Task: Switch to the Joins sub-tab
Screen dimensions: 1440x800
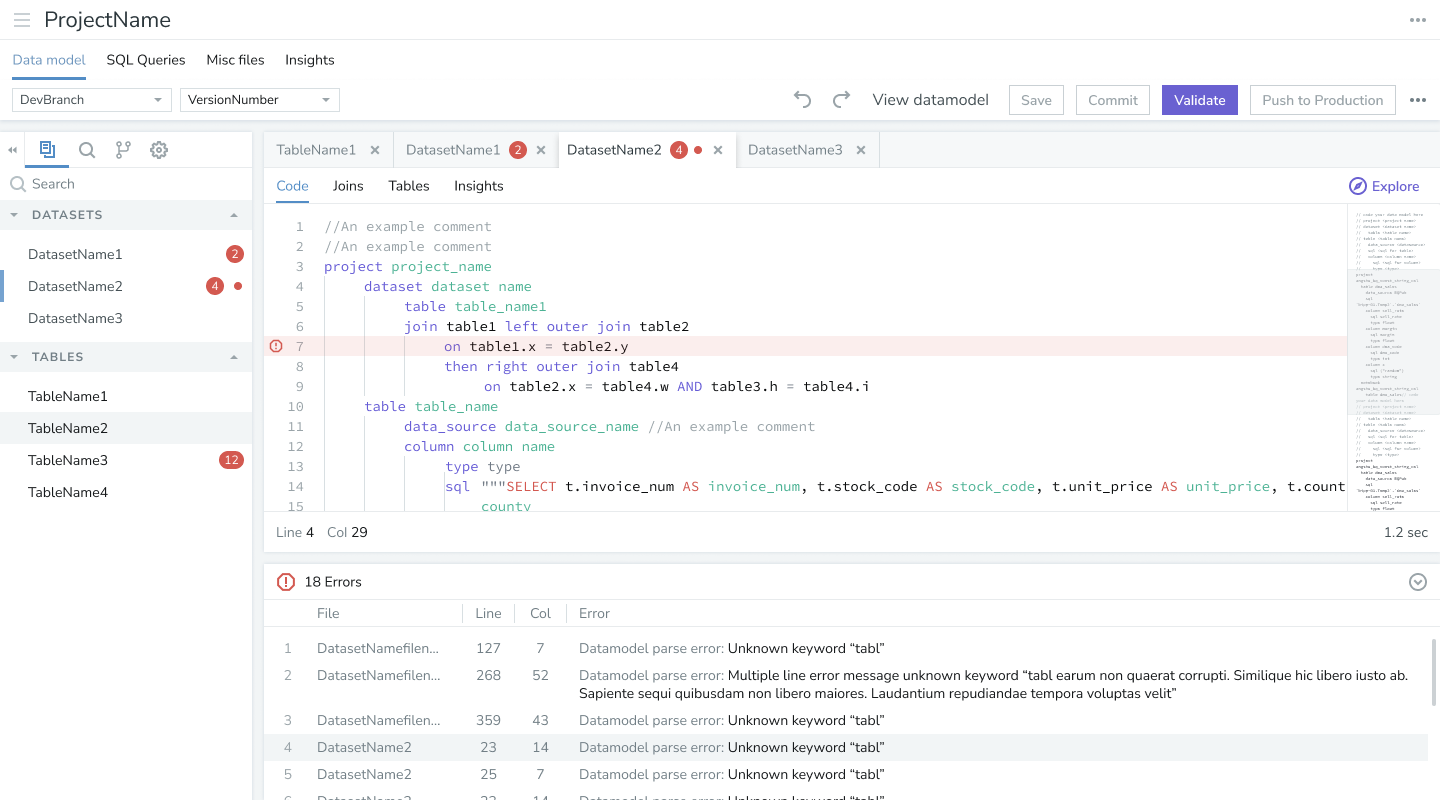Action: tap(348, 186)
